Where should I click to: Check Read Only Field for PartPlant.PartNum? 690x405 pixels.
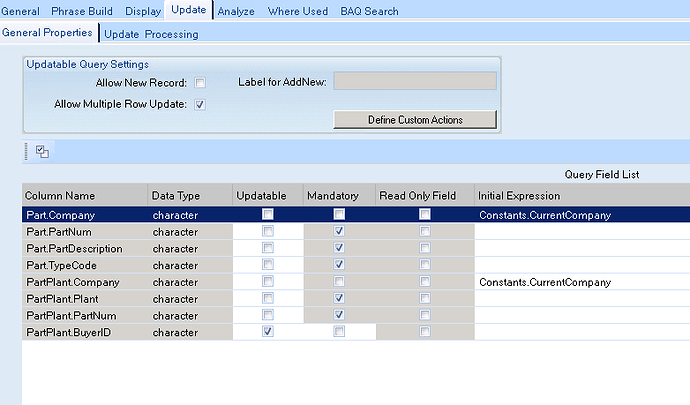tap(425, 315)
